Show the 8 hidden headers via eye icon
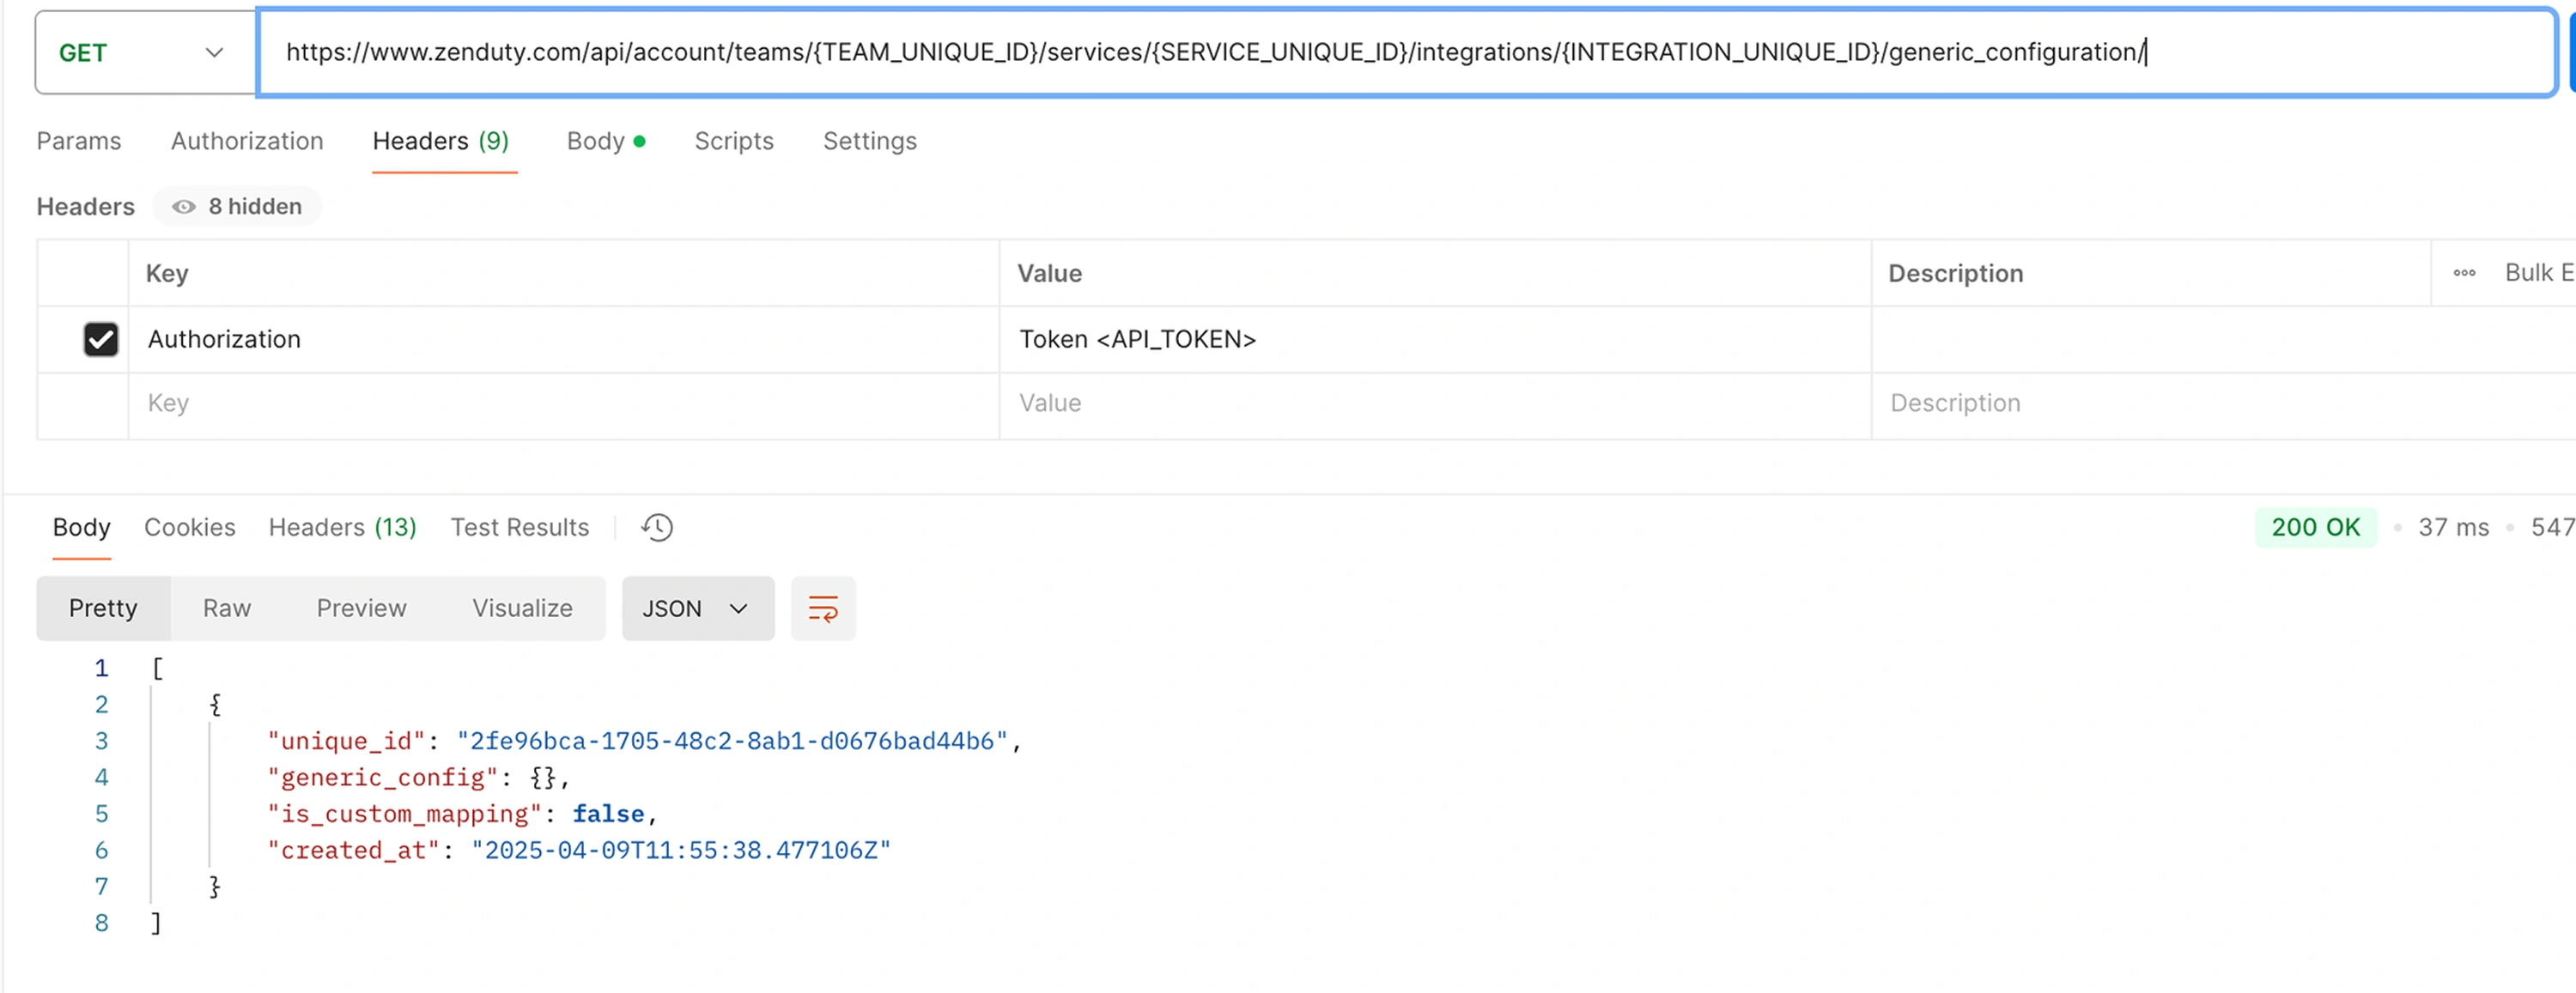2576x993 pixels. point(183,206)
